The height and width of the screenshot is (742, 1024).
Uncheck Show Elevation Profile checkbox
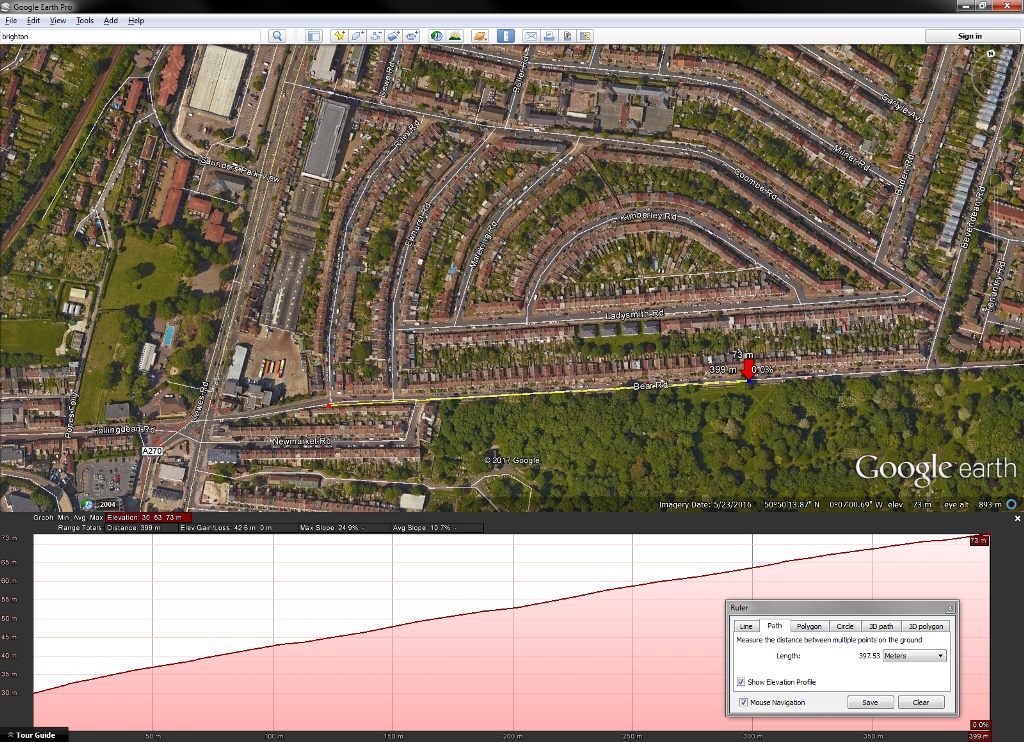click(x=741, y=682)
